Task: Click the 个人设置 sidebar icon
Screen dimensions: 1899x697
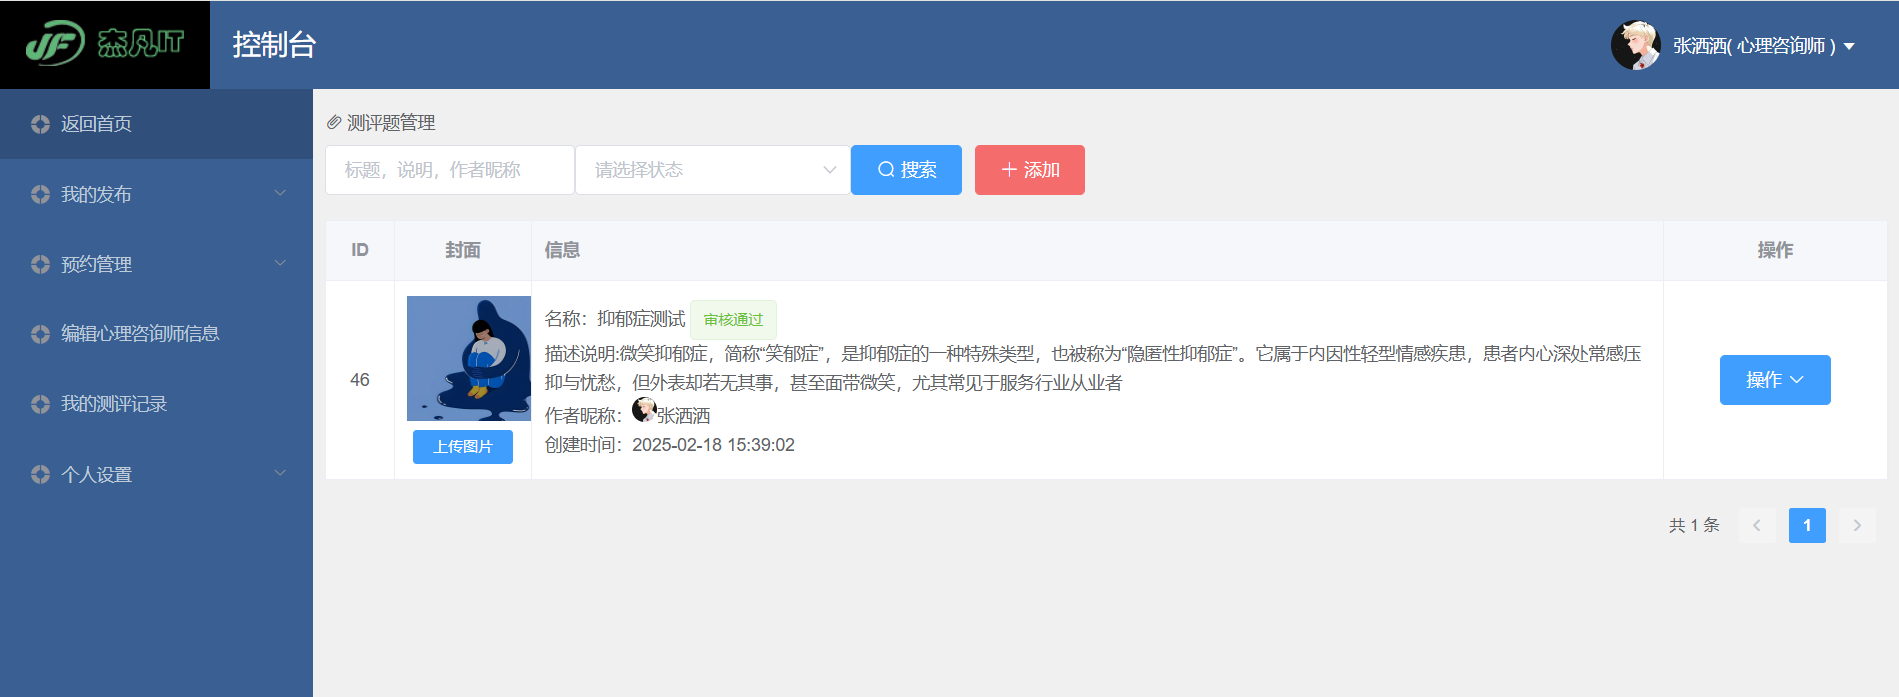Action: click(x=40, y=474)
